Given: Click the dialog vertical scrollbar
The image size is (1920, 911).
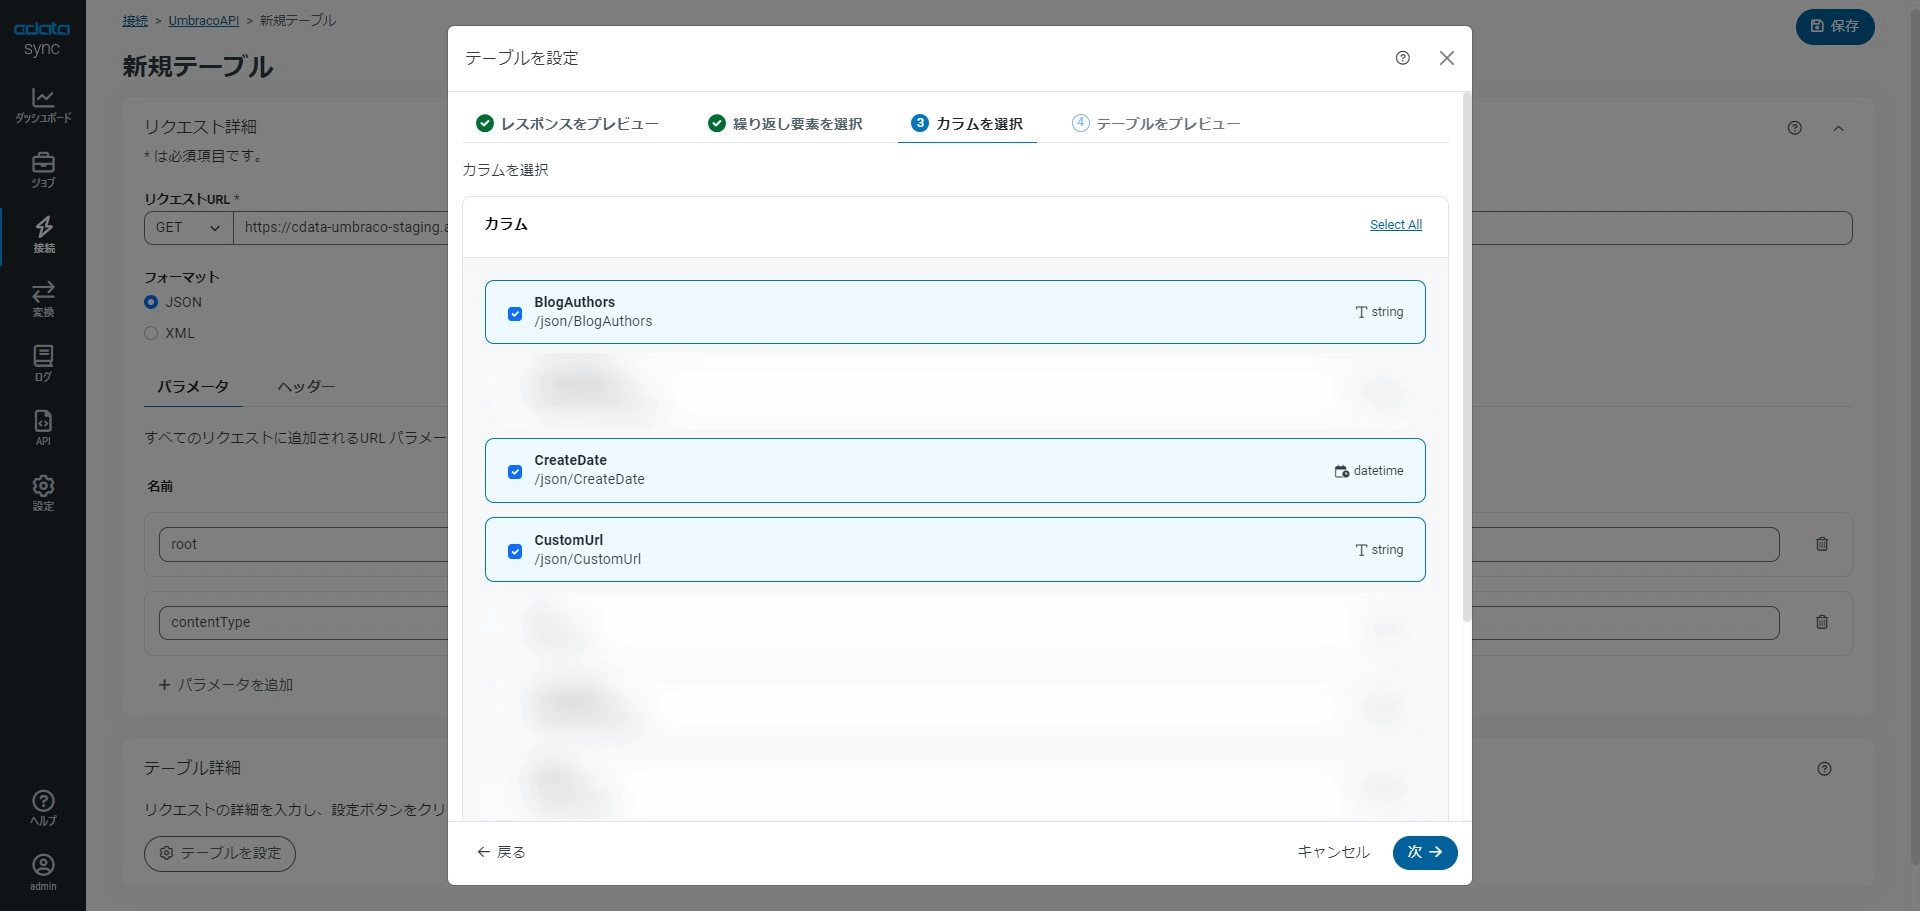Looking at the screenshot, I should pos(1467,357).
